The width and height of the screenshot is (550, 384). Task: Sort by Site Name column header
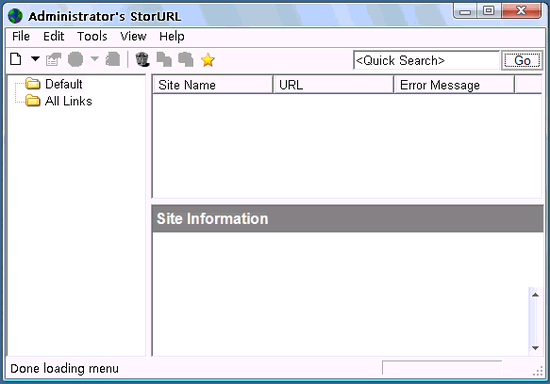pos(213,85)
